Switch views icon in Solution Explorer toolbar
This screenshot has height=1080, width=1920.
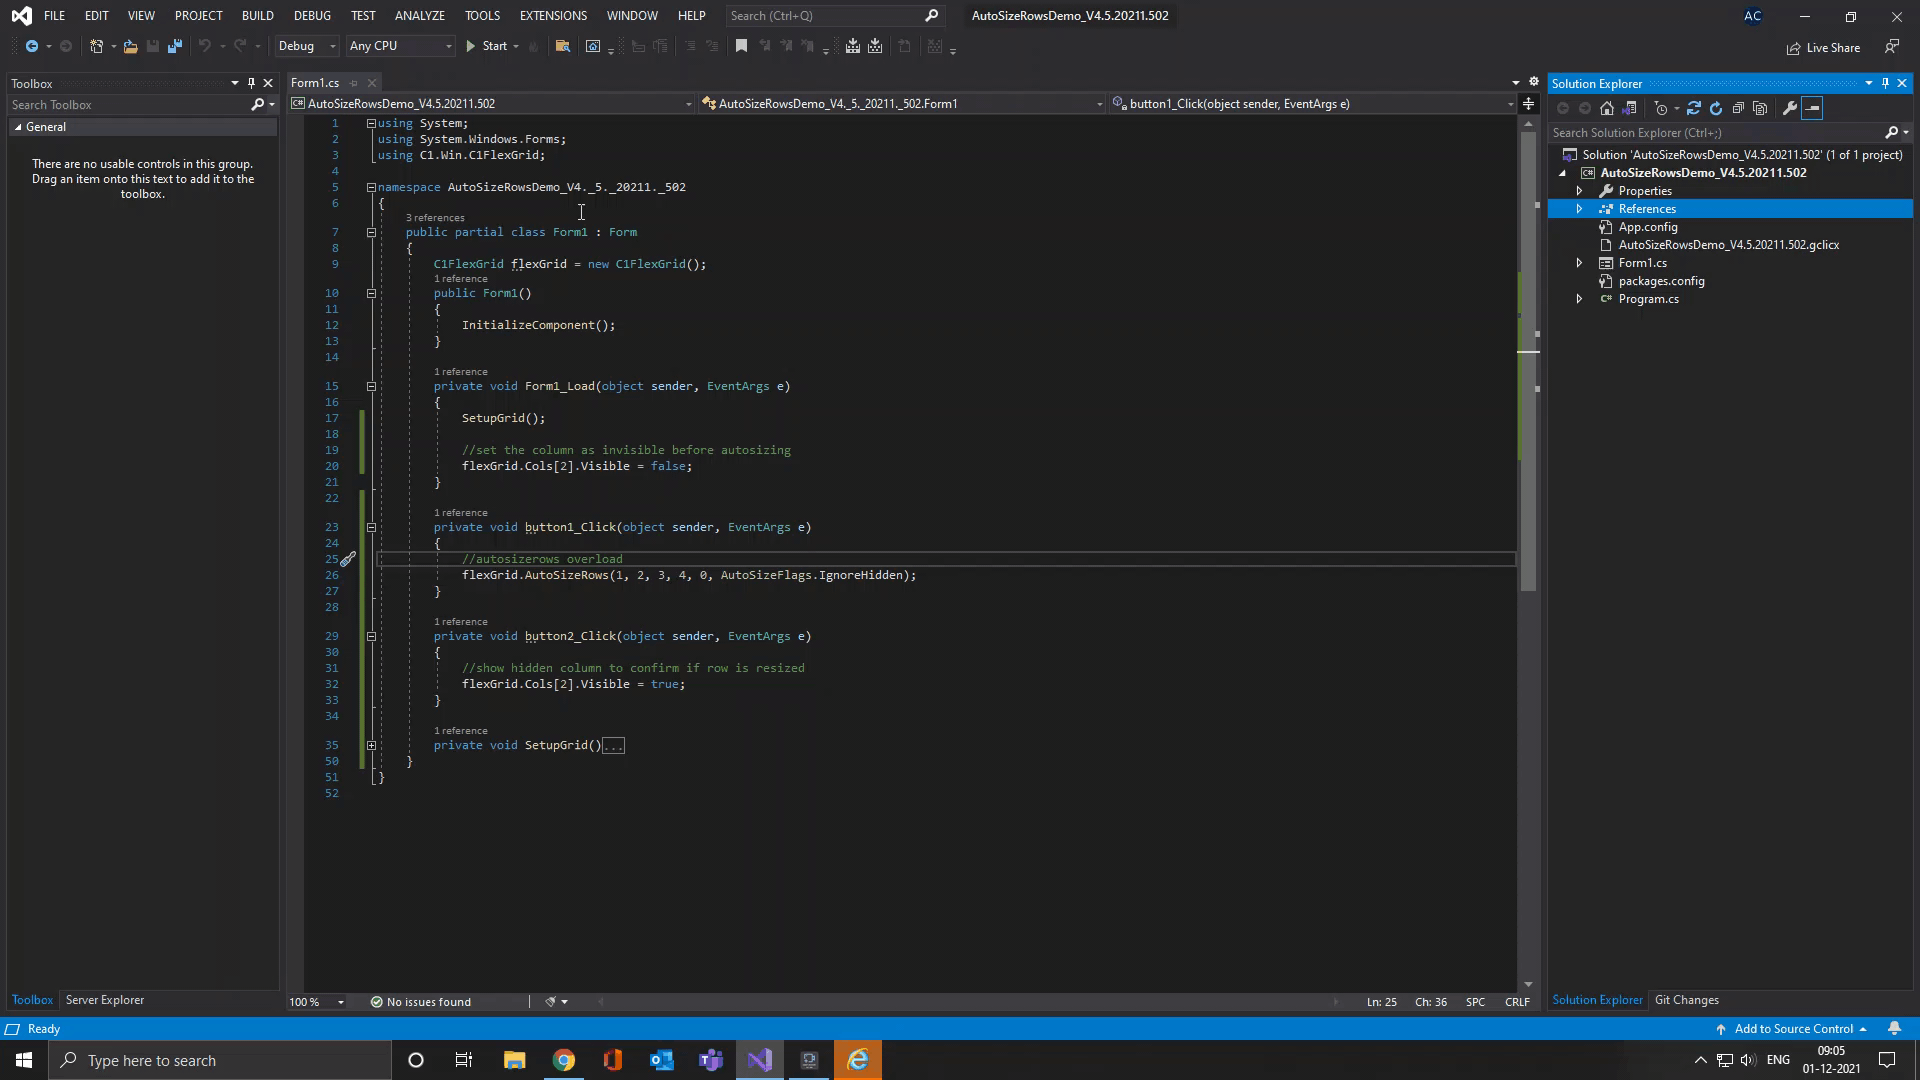1629,108
